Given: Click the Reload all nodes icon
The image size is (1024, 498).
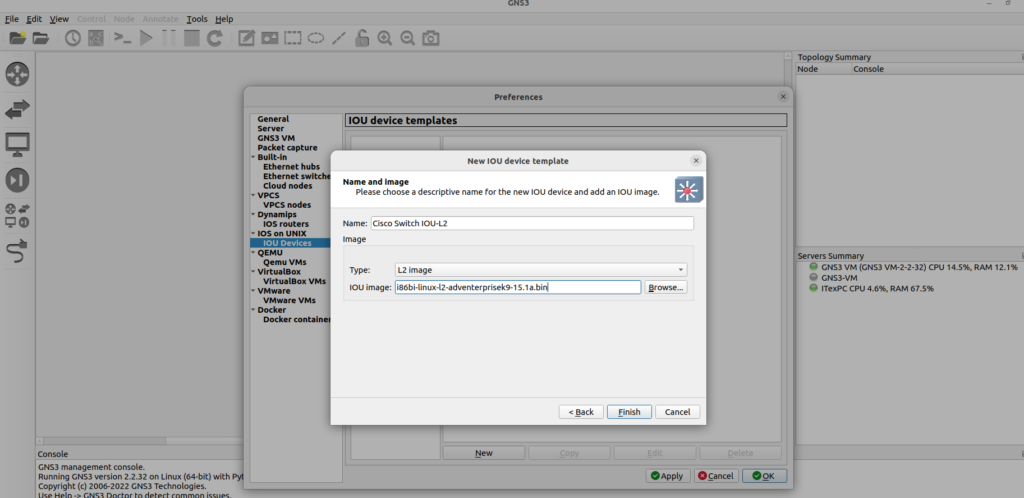Looking at the screenshot, I should coord(214,38).
